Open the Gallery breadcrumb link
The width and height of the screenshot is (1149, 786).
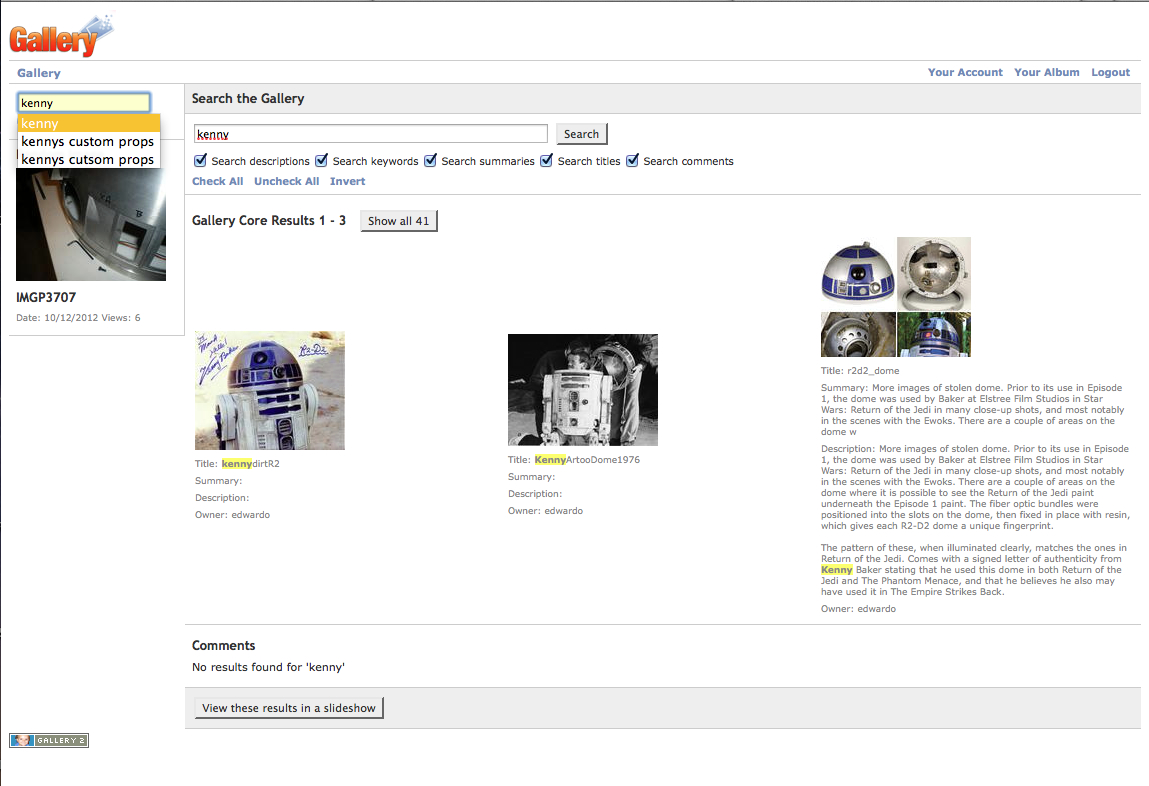click(39, 73)
